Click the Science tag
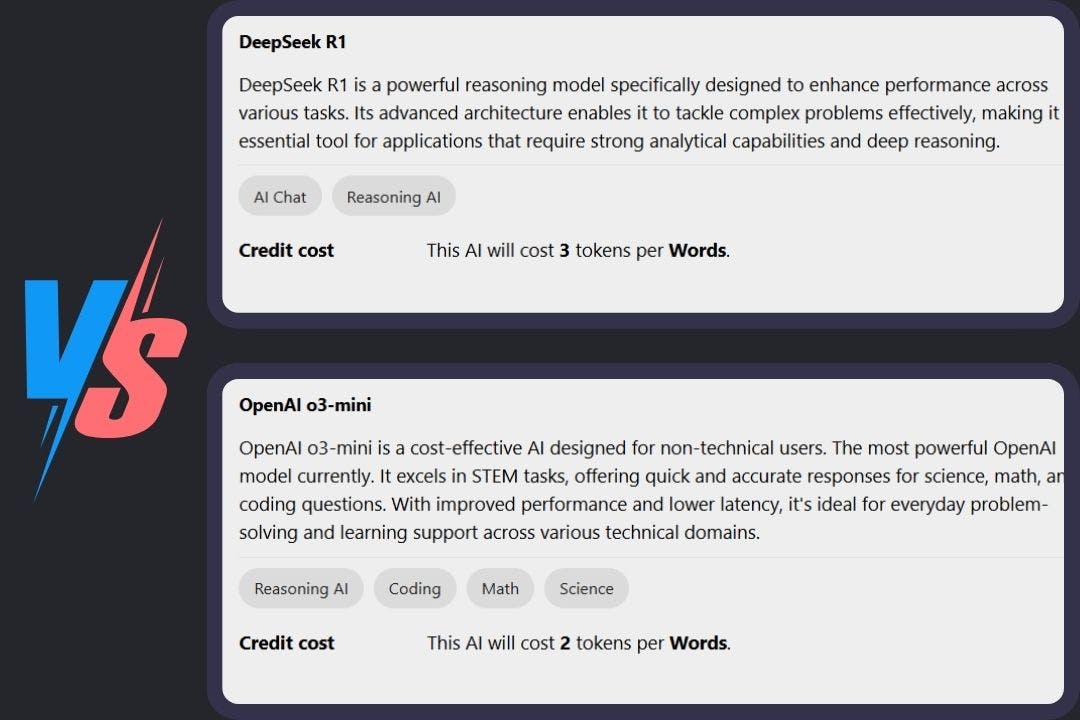Screen dimensions: 1080x720 click(586, 589)
